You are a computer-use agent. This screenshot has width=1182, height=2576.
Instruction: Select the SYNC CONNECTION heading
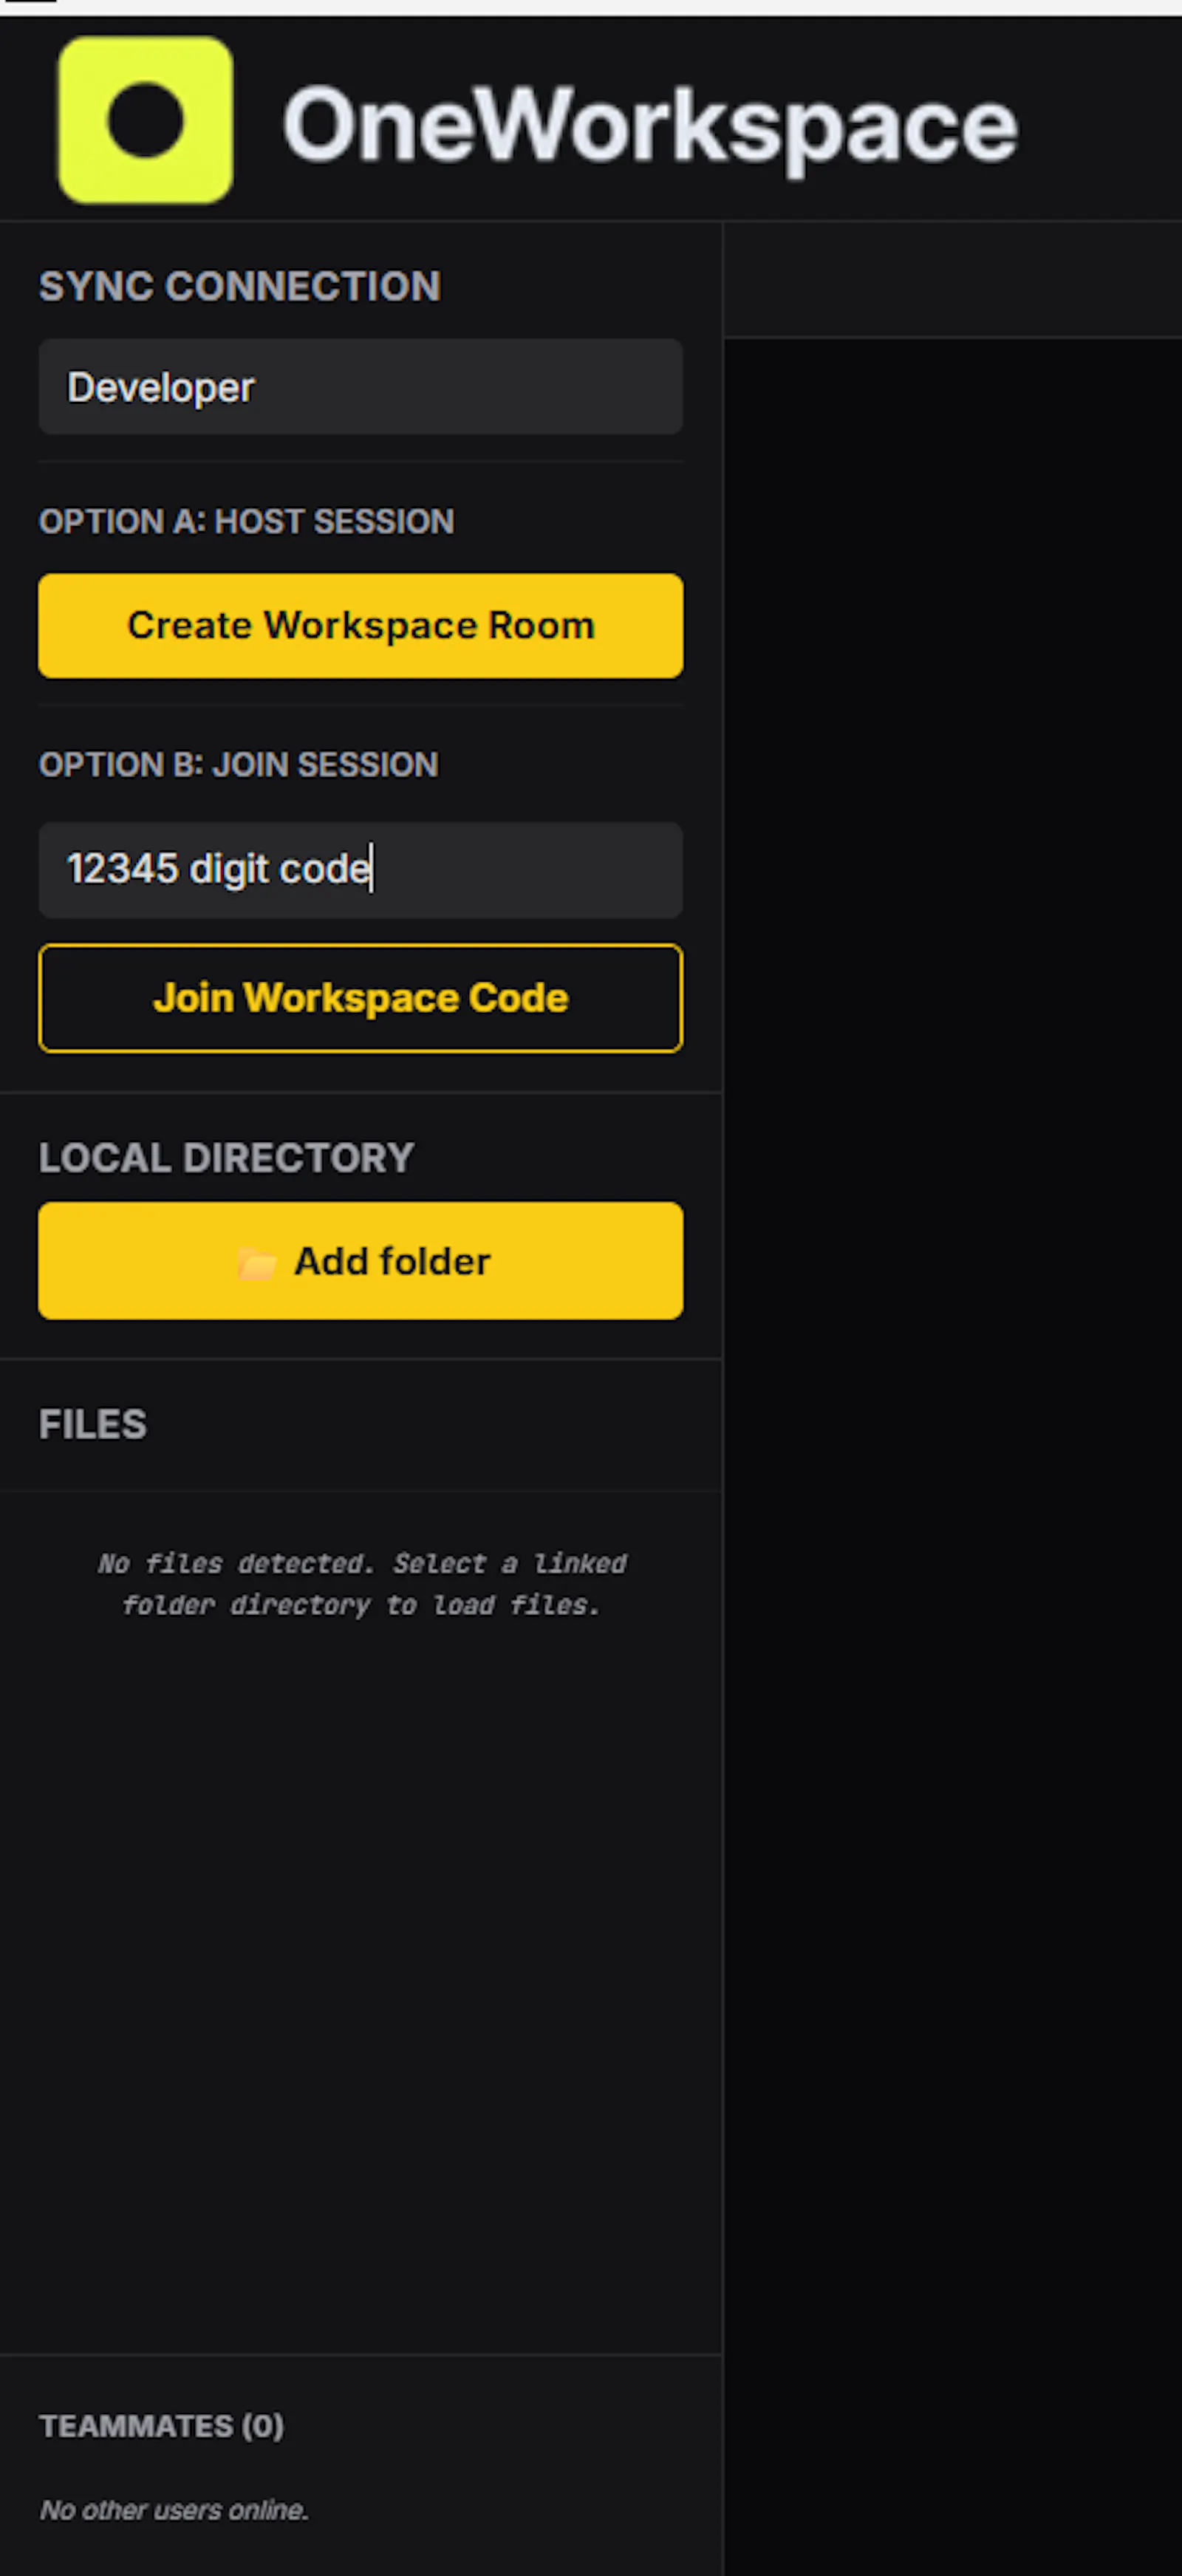click(x=240, y=287)
